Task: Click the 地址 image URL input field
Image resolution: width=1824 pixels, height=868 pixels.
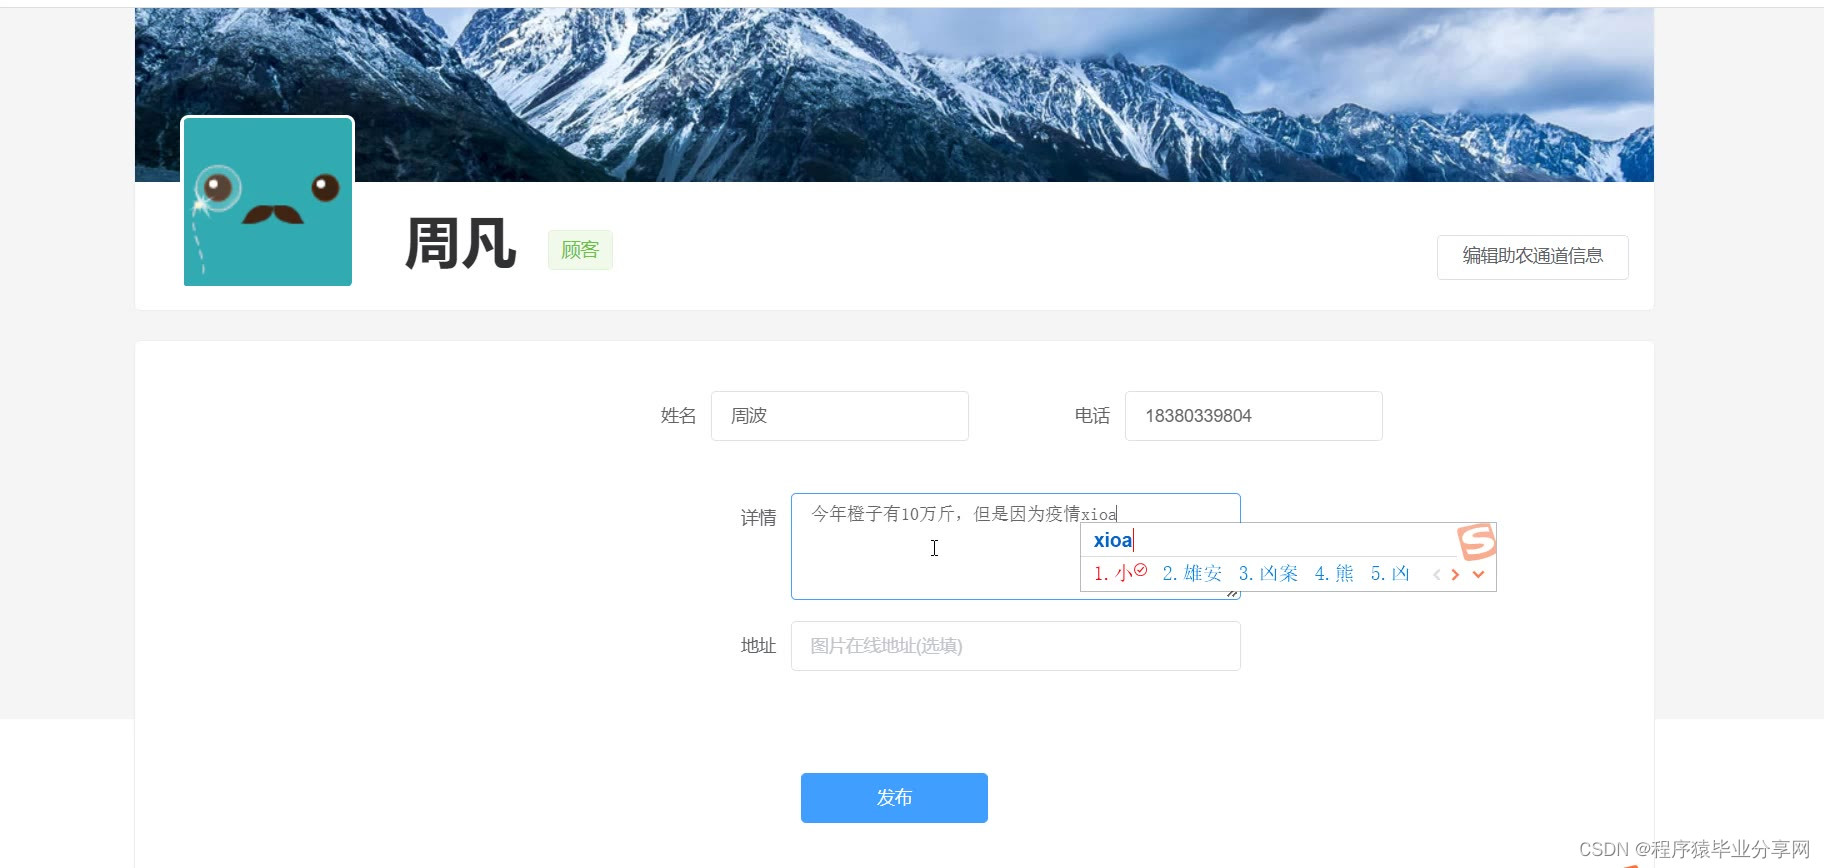Action: 1015,645
